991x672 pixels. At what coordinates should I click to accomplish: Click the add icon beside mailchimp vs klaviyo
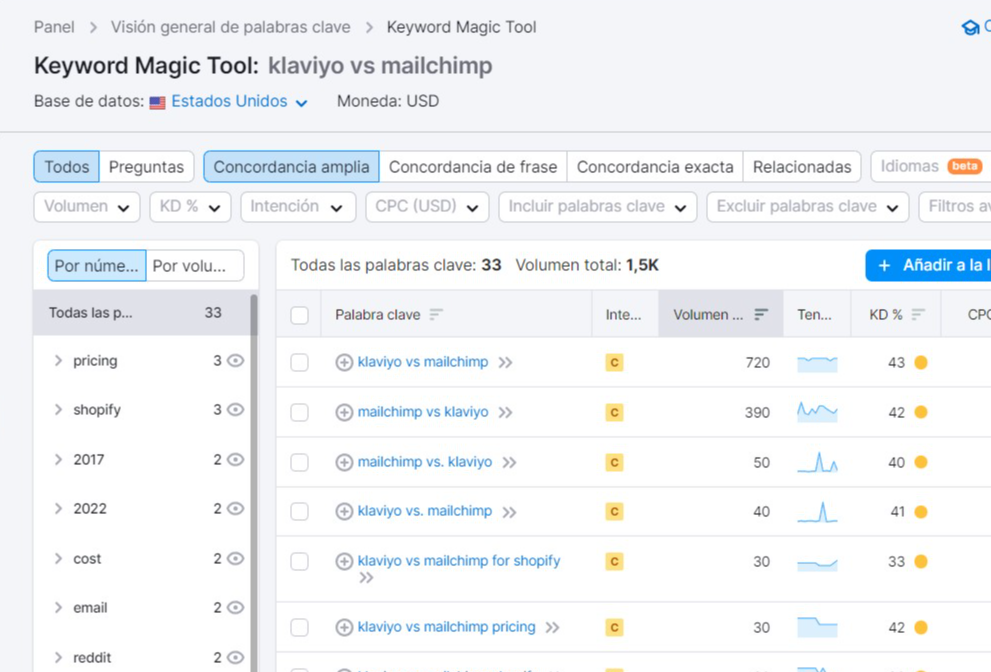344,412
